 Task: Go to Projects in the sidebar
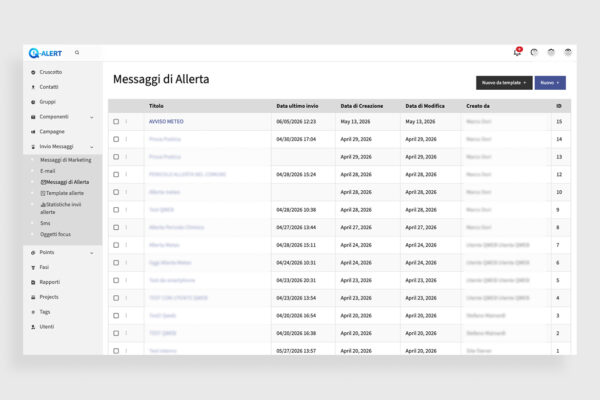tap(49, 297)
